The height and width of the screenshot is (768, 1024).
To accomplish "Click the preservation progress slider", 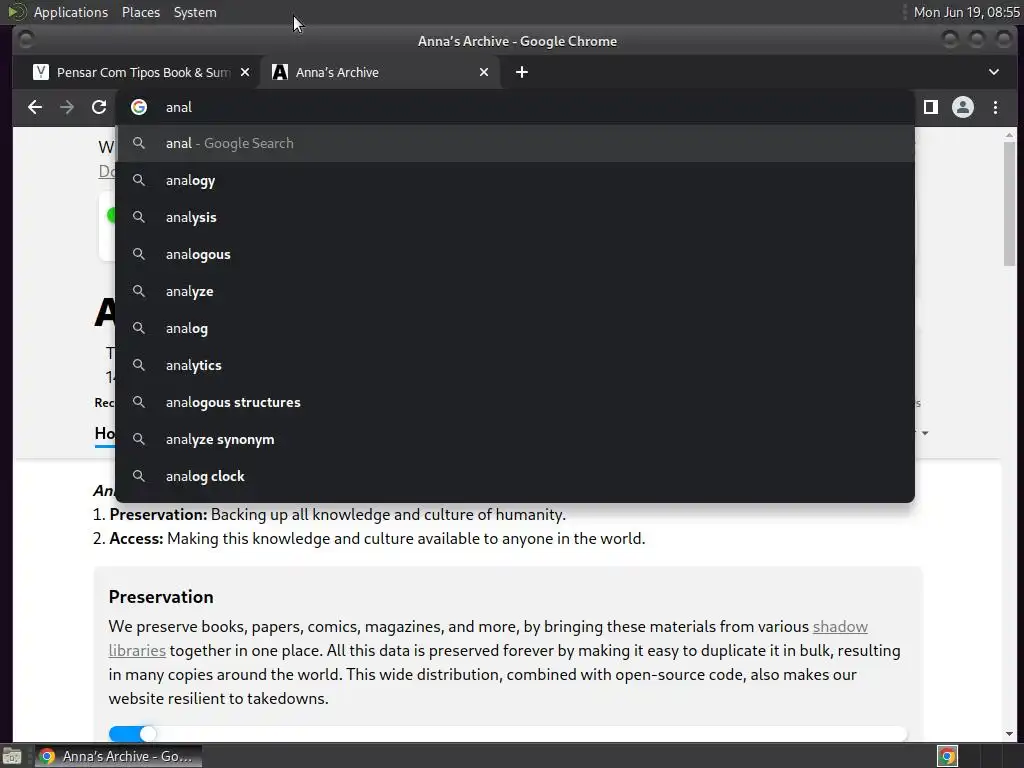I will (507, 734).
